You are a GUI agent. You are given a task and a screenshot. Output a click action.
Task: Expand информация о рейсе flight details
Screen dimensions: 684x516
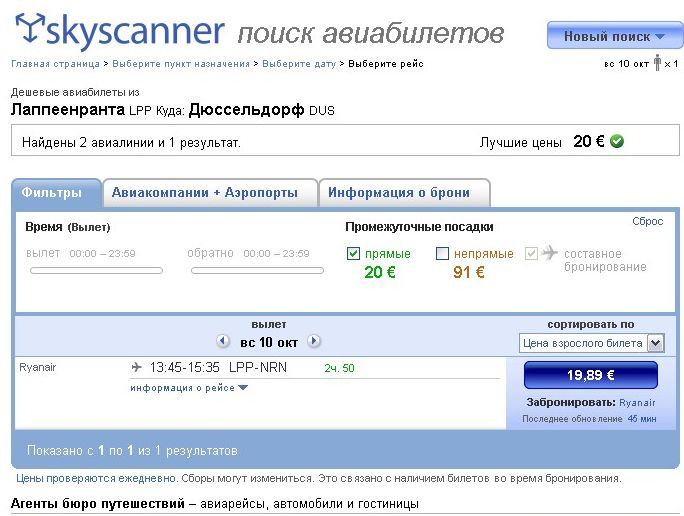[189, 388]
